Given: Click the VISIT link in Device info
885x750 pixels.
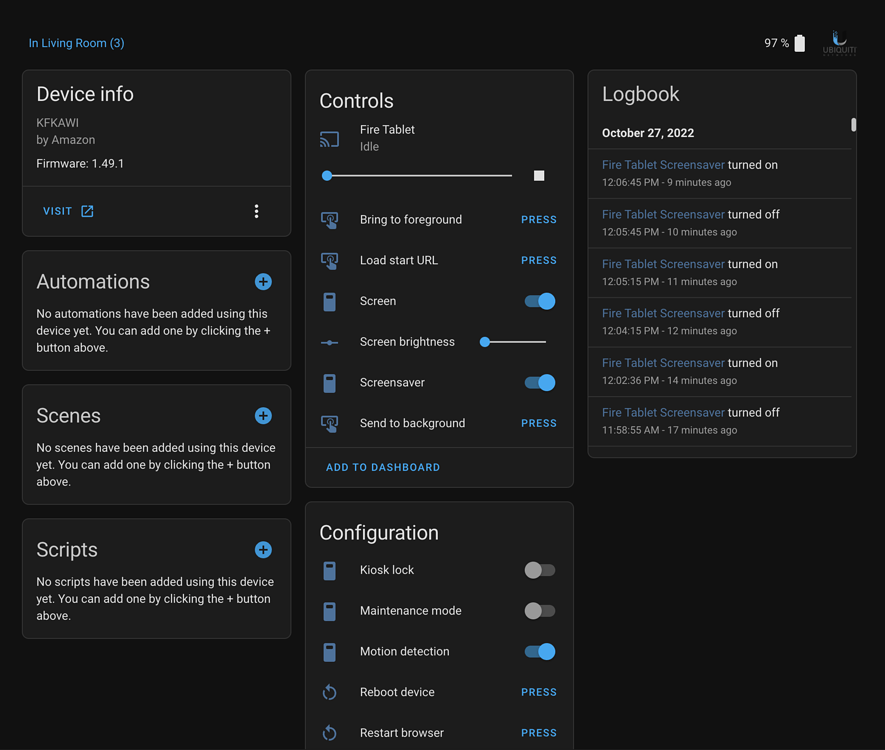Looking at the screenshot, I should (x=67, y=211).
